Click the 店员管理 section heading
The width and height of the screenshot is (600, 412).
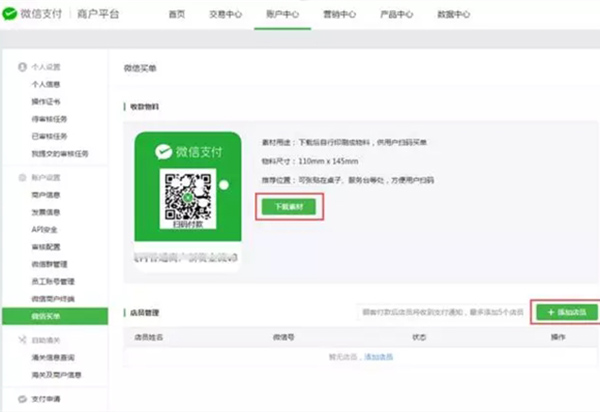pyautogui.click(x=144, y=313)
